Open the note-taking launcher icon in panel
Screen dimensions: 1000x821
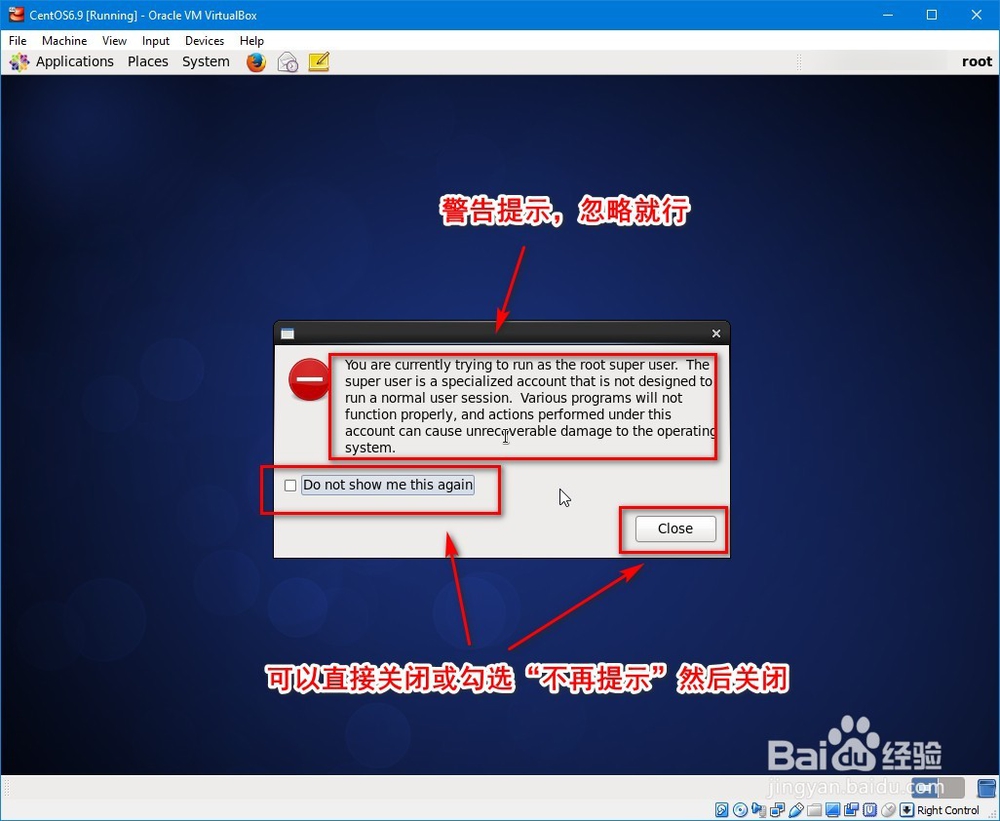pos(319,61)
